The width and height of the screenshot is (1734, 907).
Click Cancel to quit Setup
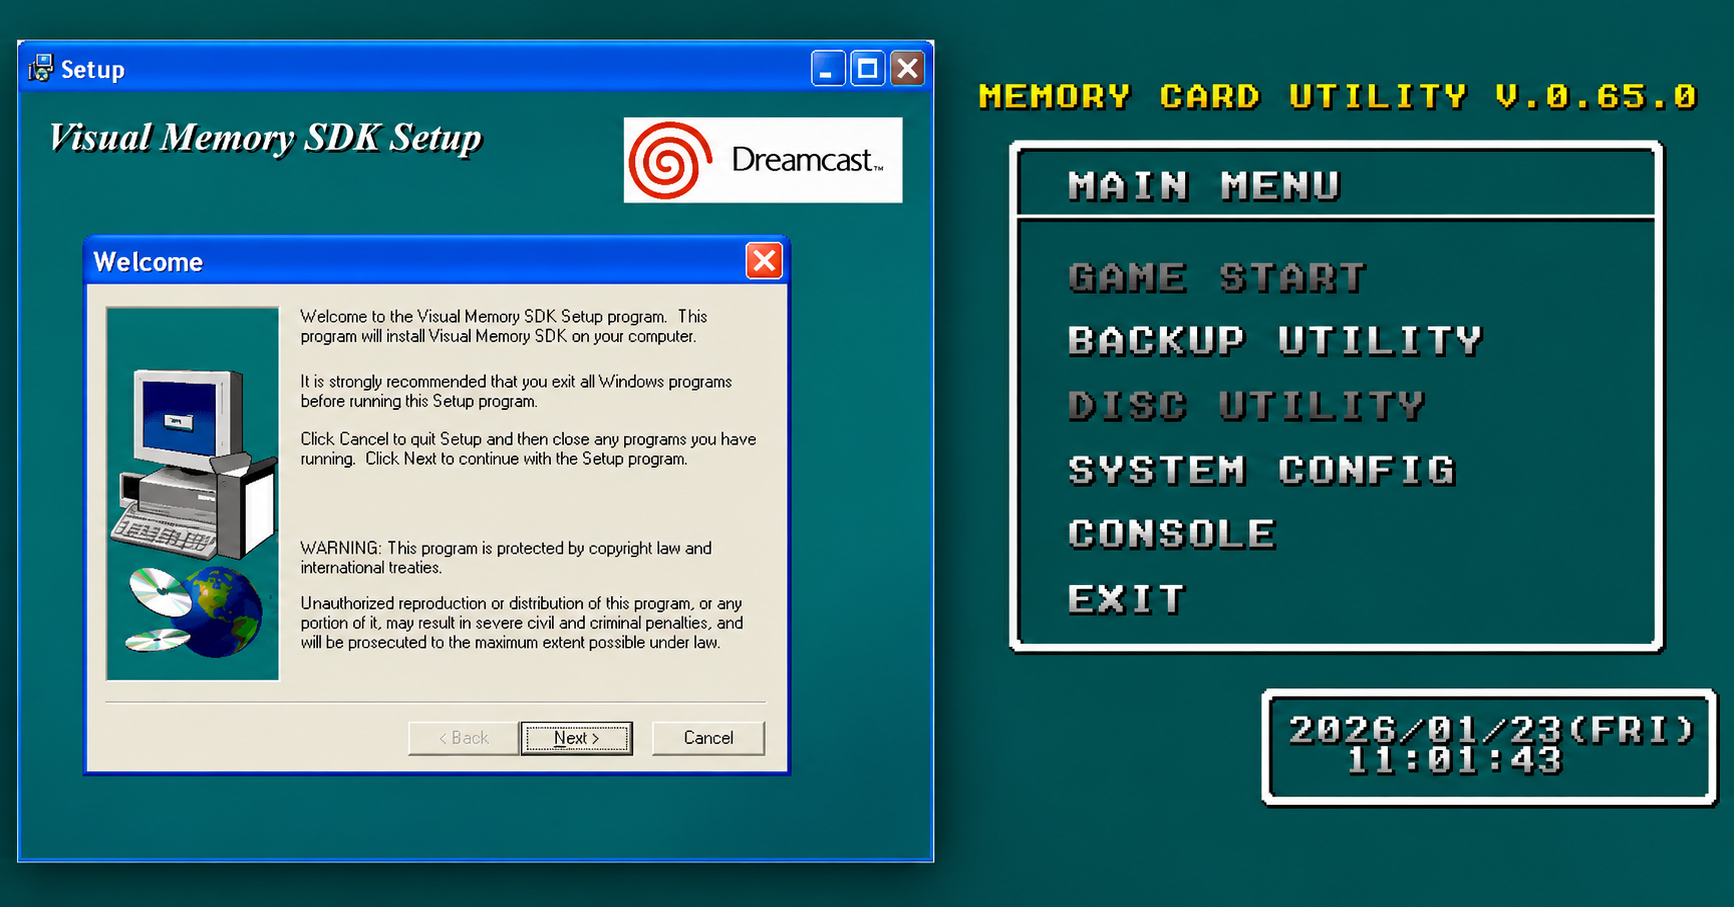(708, 738)
